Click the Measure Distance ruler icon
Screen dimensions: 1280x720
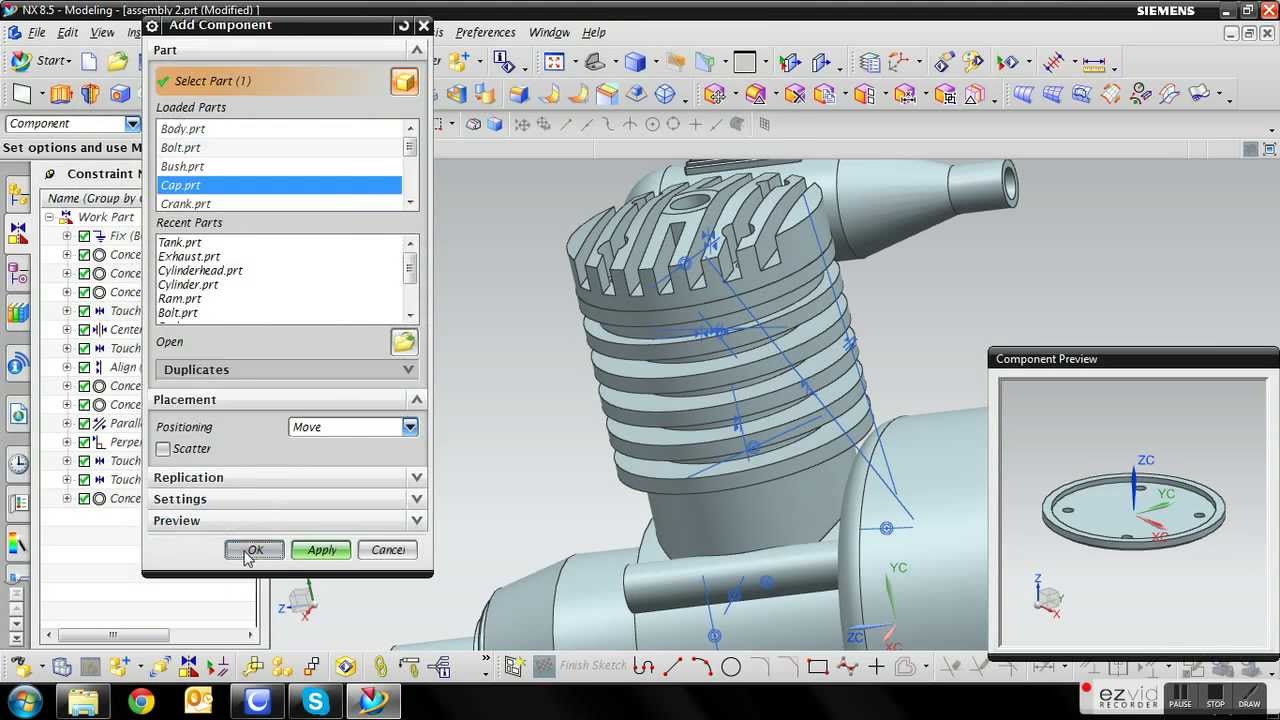[x=1093, y=62]
